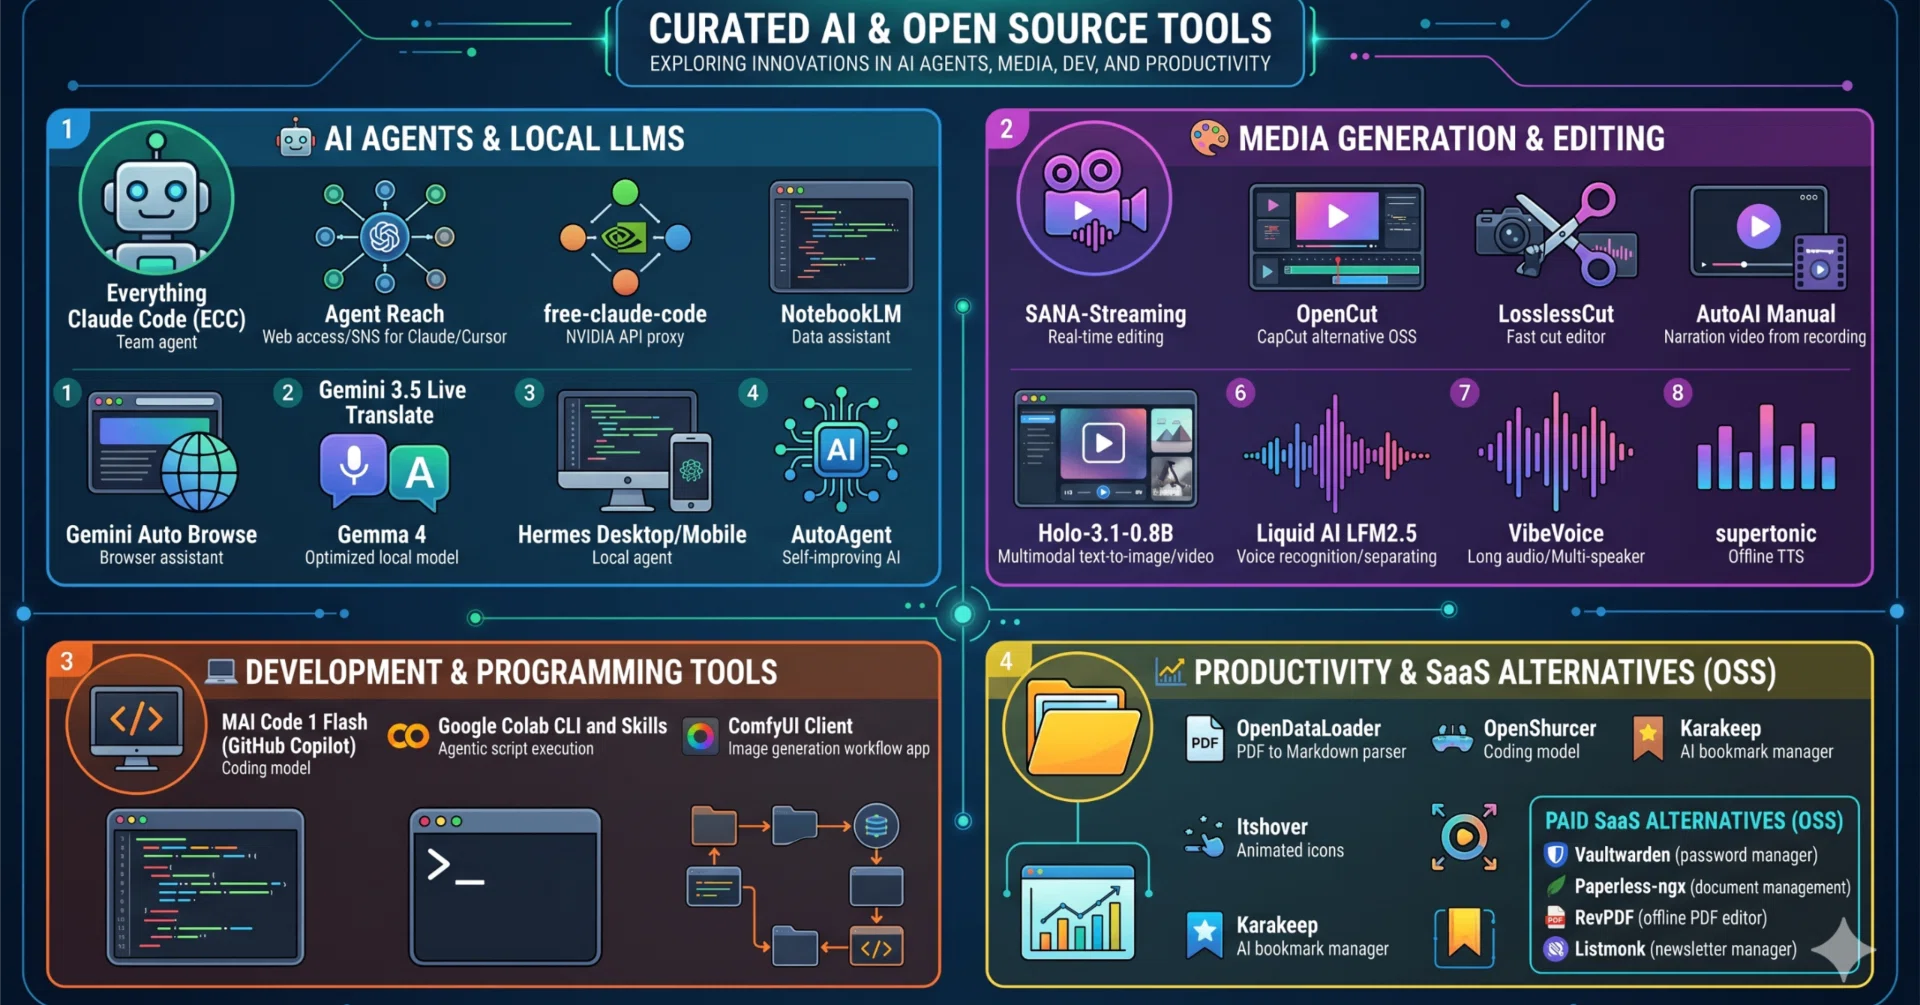Viewport: 1920px width, 1005px height.
Task: Open the NotebookLM code window icon
Action: (x=841, y=237)
